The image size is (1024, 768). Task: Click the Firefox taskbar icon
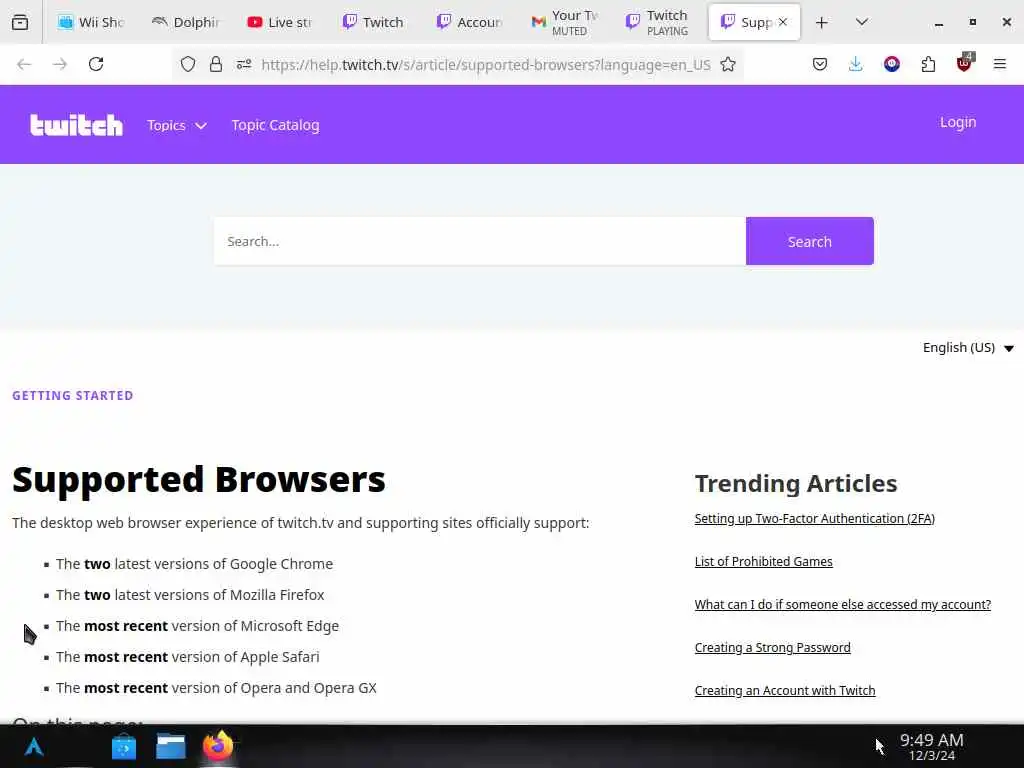coord(218,745)
